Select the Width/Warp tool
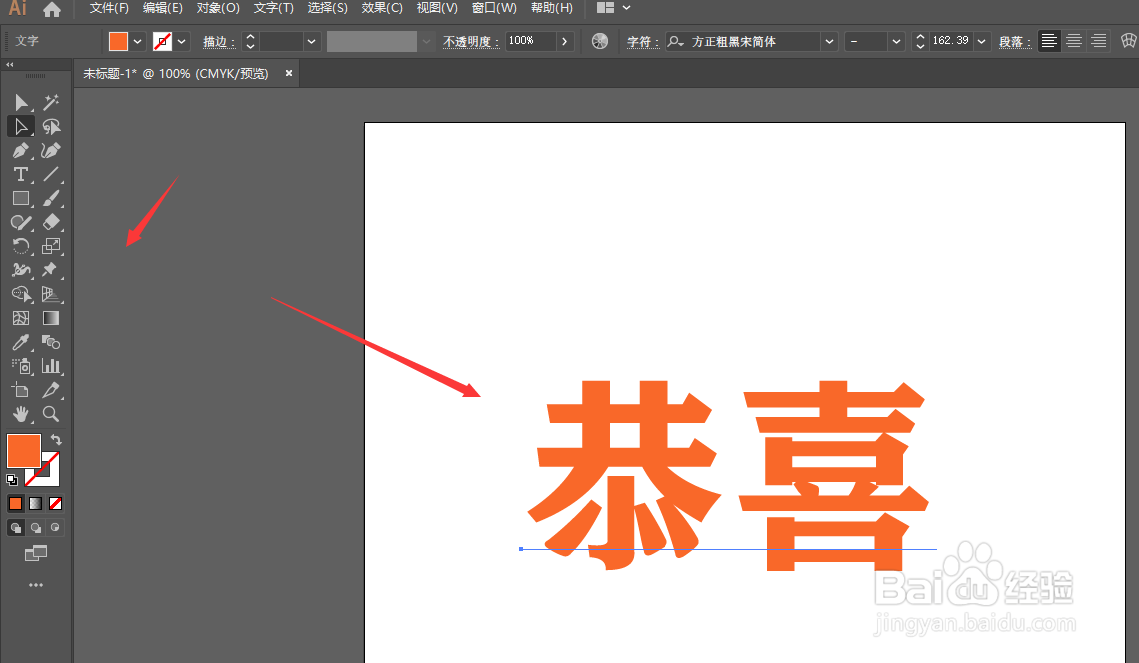This screenshot has height=663, width=1139. (x=21, y=270)
